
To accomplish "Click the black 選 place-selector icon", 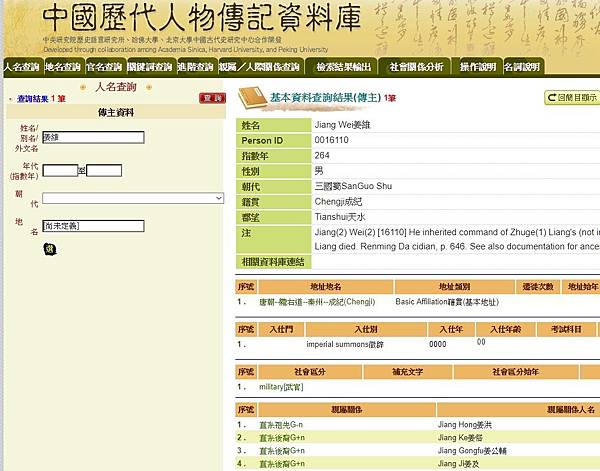I will coord(49,248).
